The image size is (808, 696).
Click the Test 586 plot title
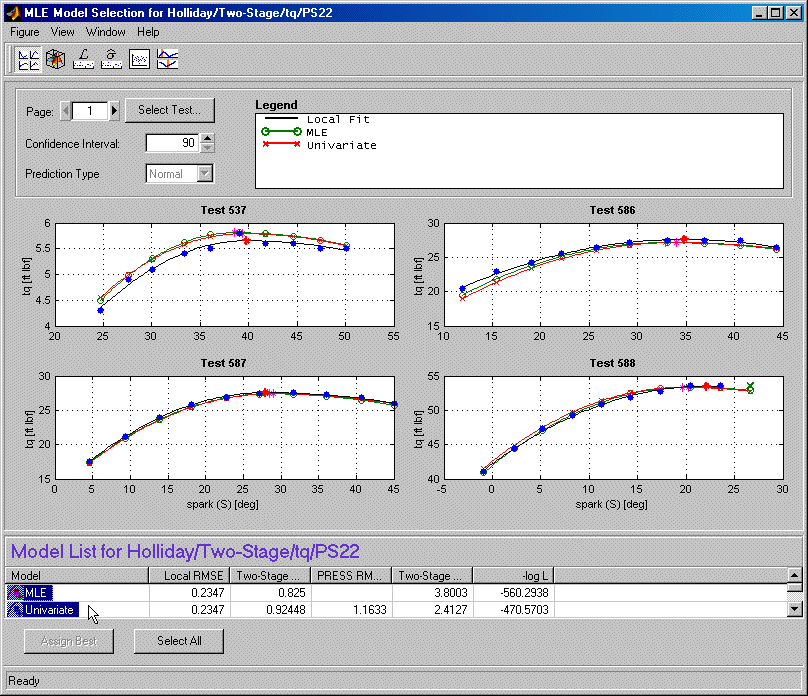point(613,210)
